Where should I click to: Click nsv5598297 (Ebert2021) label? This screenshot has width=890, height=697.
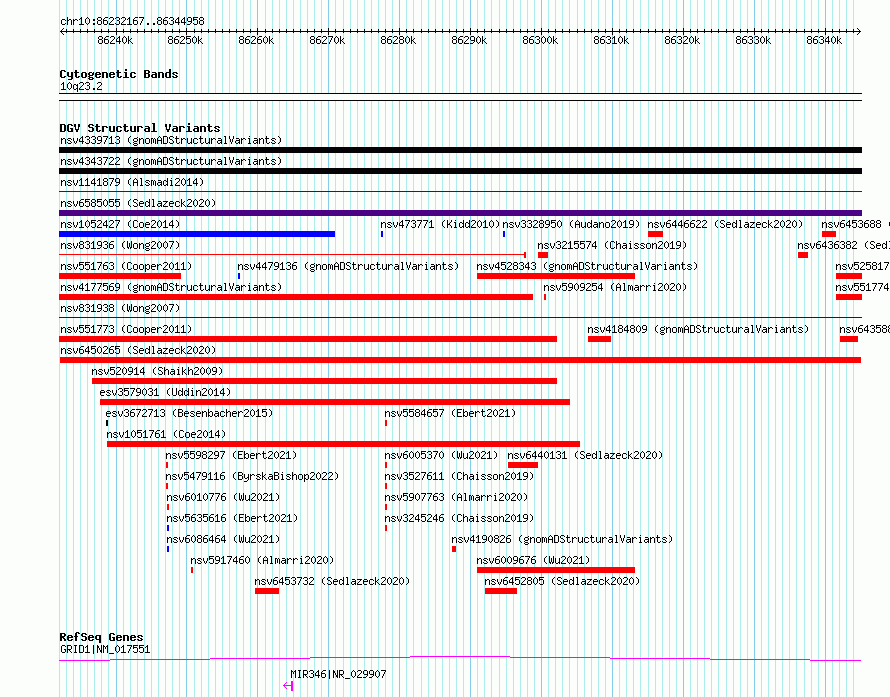point(231,455)
